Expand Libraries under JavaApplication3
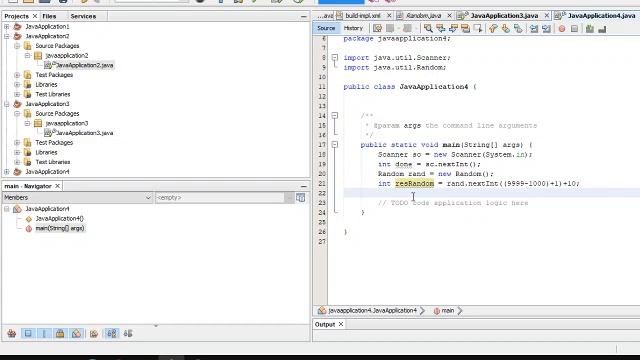Screen dimensions: 640x360 click(x=17, y=152)
